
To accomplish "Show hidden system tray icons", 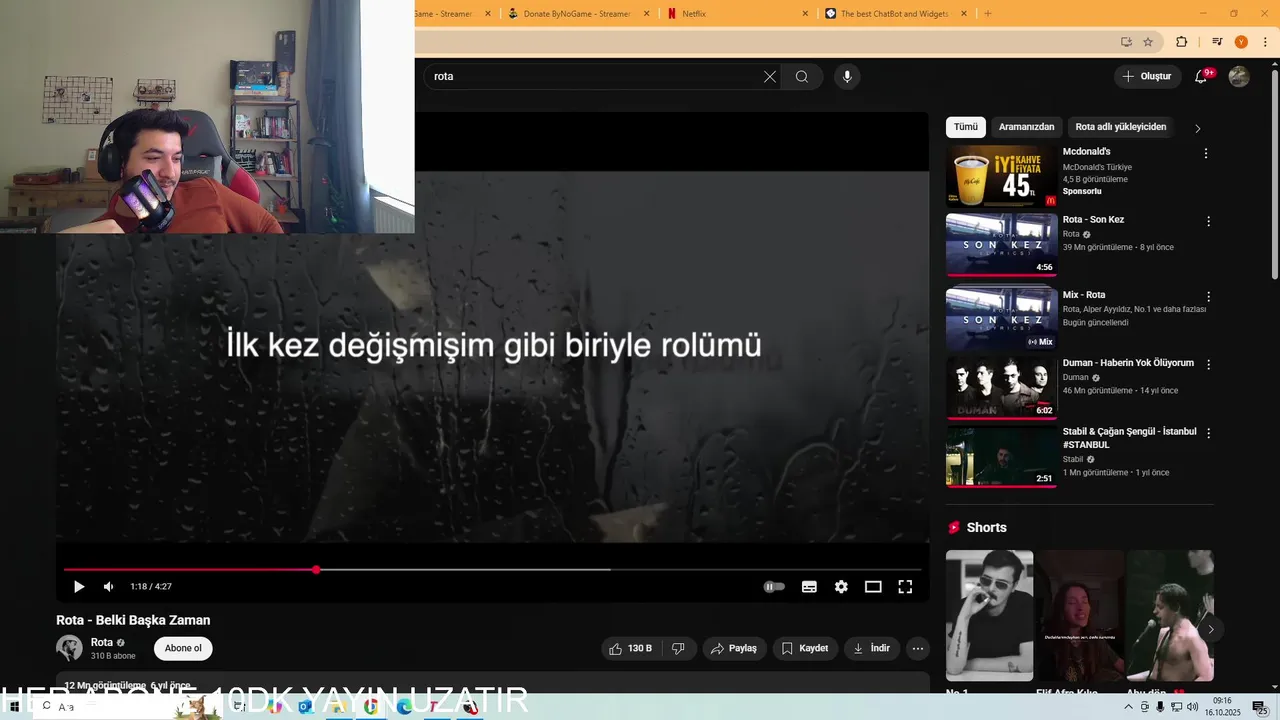I will click(1129, 707).
